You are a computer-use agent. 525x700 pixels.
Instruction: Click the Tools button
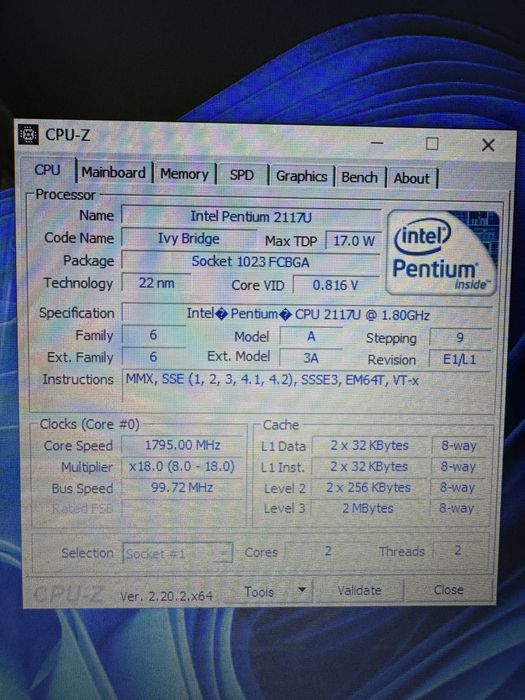pos(258,592)
